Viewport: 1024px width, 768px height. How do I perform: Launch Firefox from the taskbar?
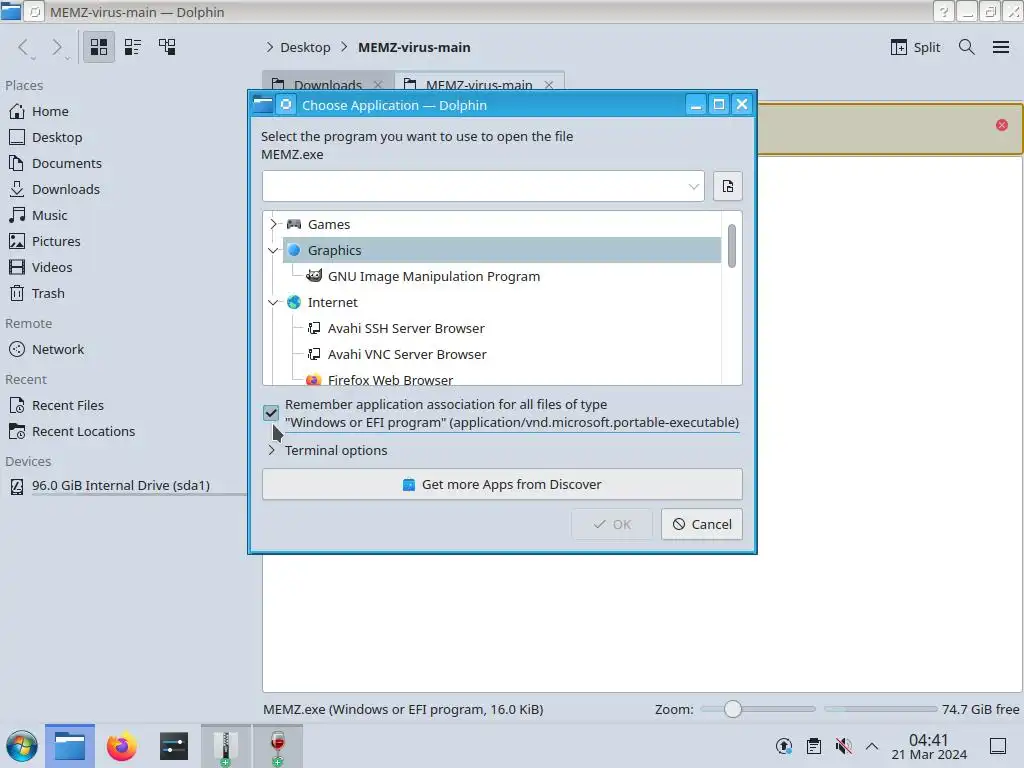pos(121,746)
